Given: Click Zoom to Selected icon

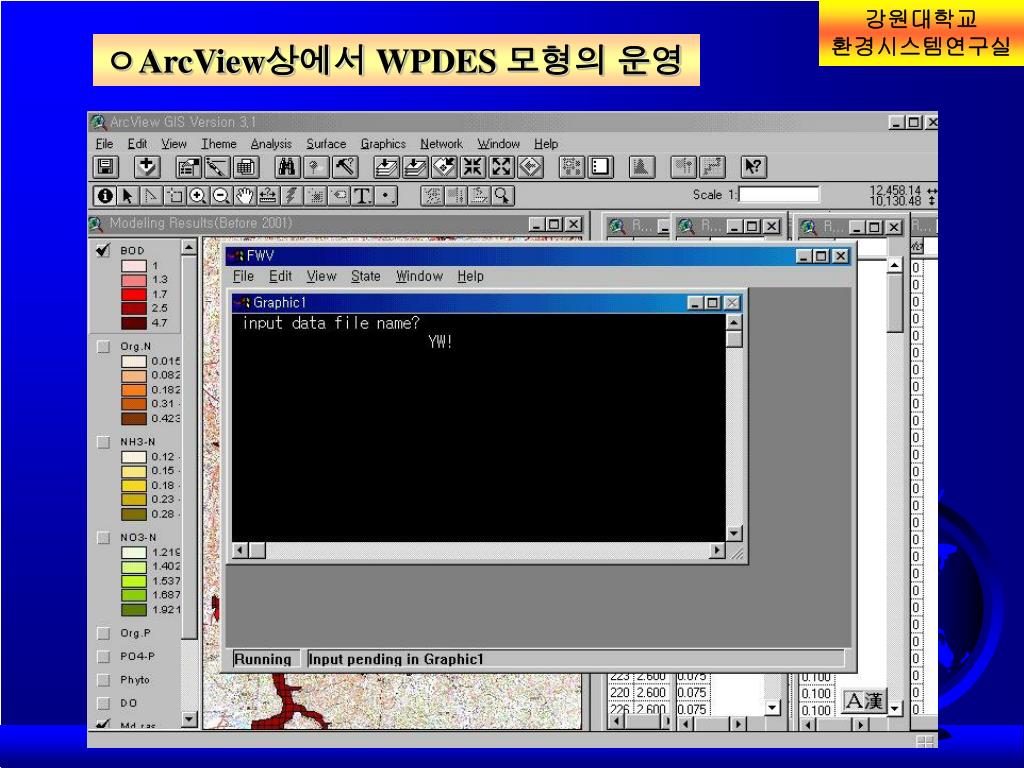Looking at the screenshot, I should 444,167.
